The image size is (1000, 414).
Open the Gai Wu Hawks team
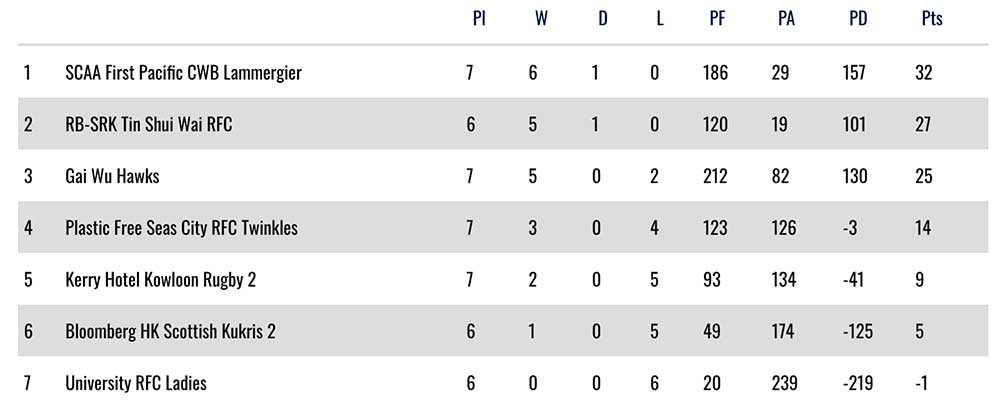click(112, 176)
